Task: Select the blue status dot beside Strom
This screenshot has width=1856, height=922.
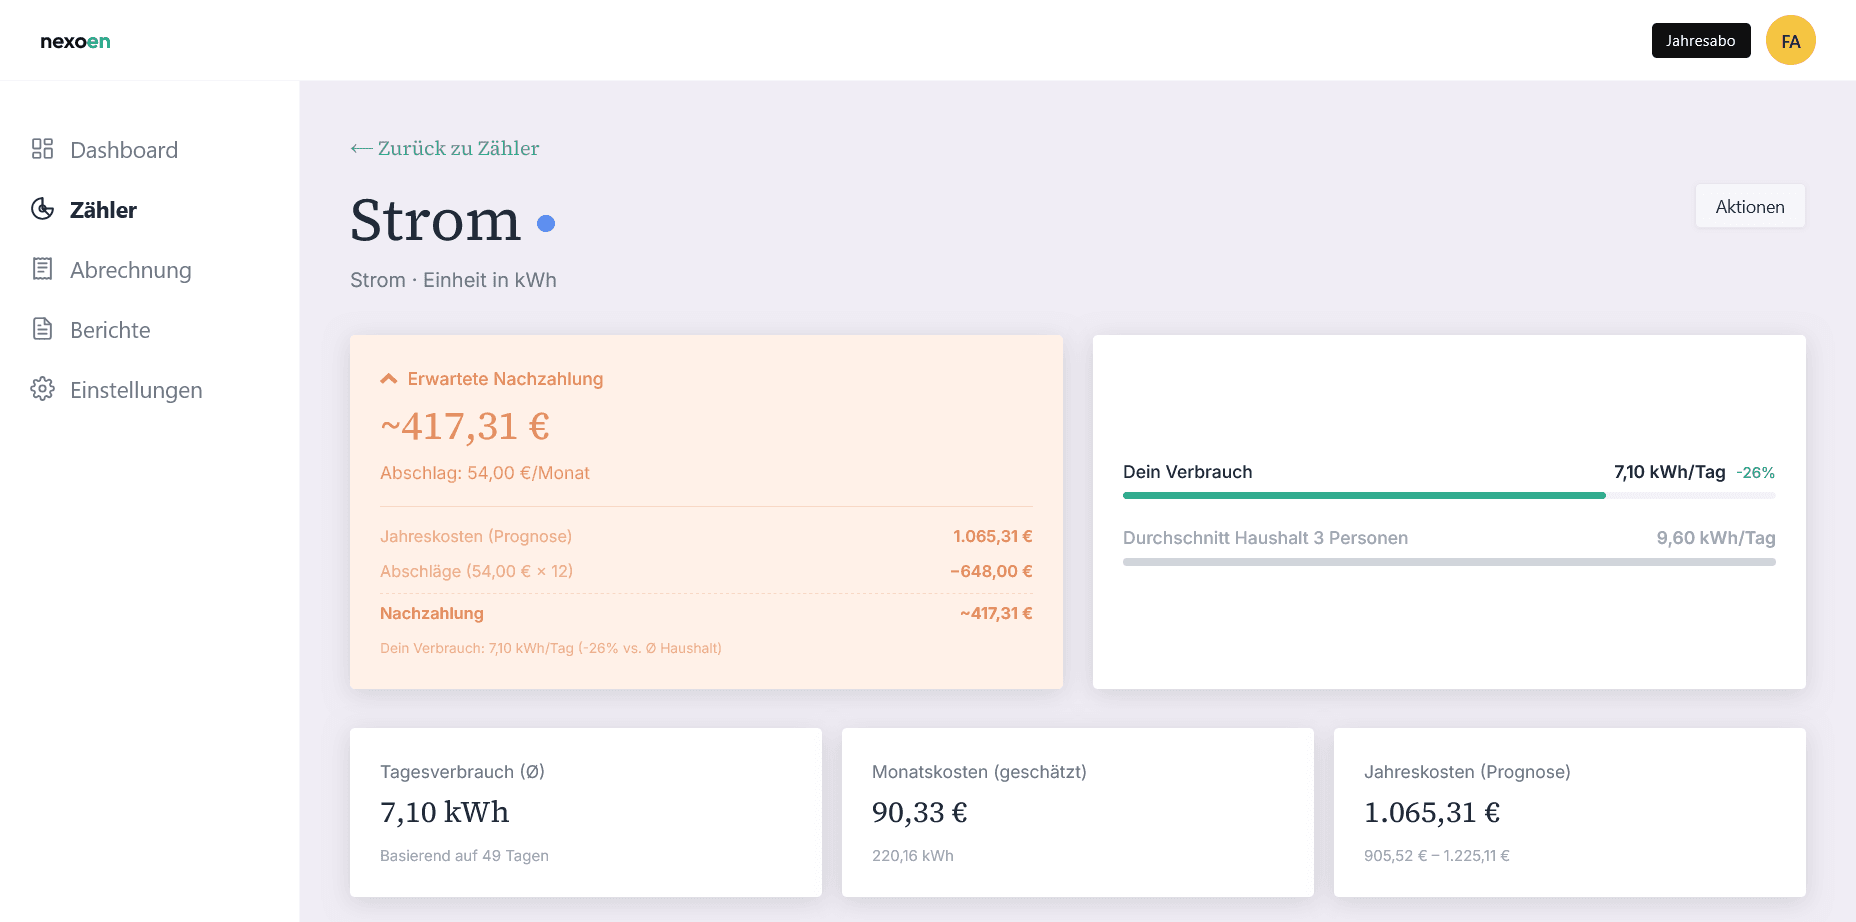Action: pyautogui.click(x=547, y=224)
